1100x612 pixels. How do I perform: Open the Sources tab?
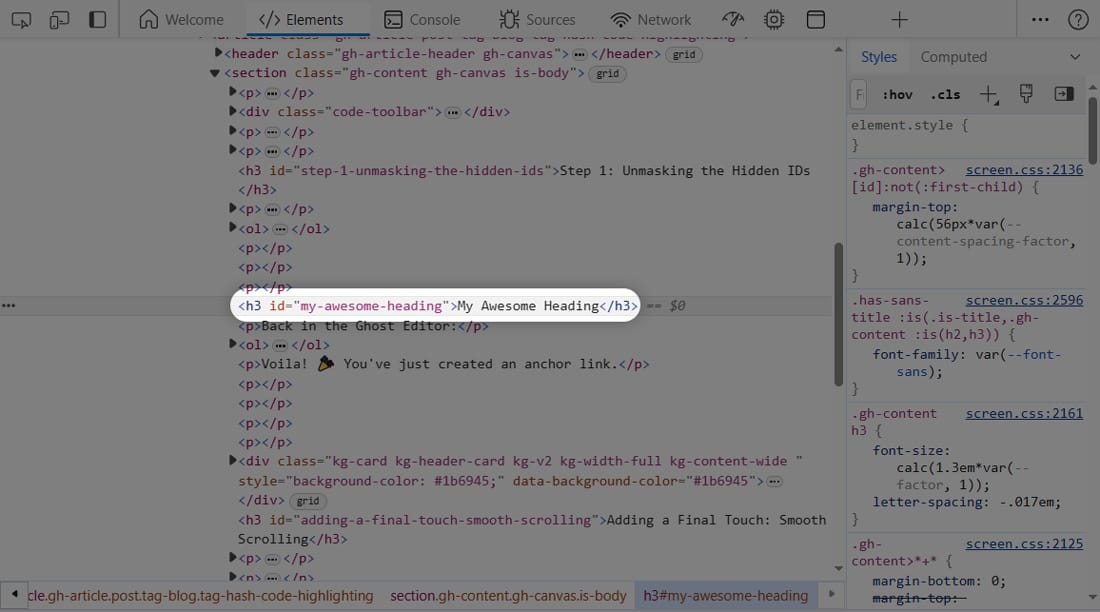pyautogui.click(x=537, y=20)
